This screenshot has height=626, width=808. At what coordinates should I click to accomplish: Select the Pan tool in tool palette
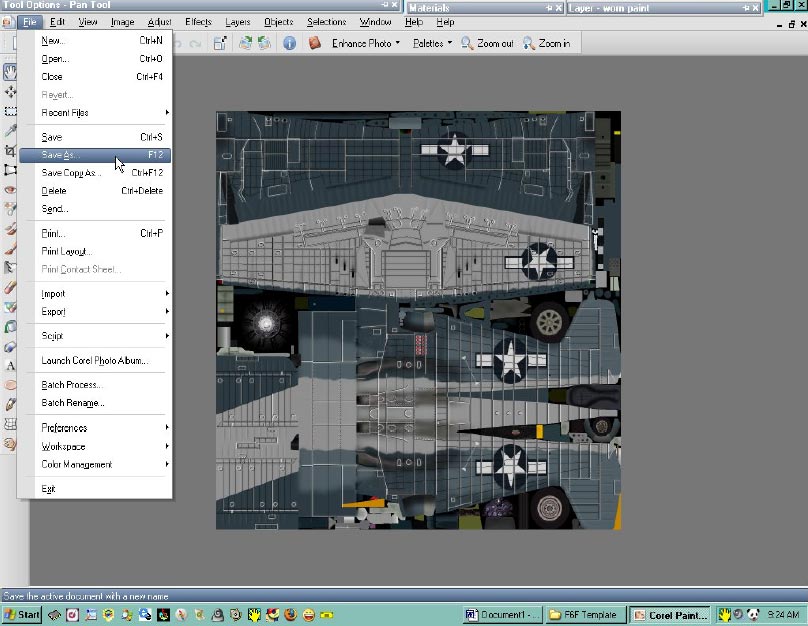coord(10,72)
